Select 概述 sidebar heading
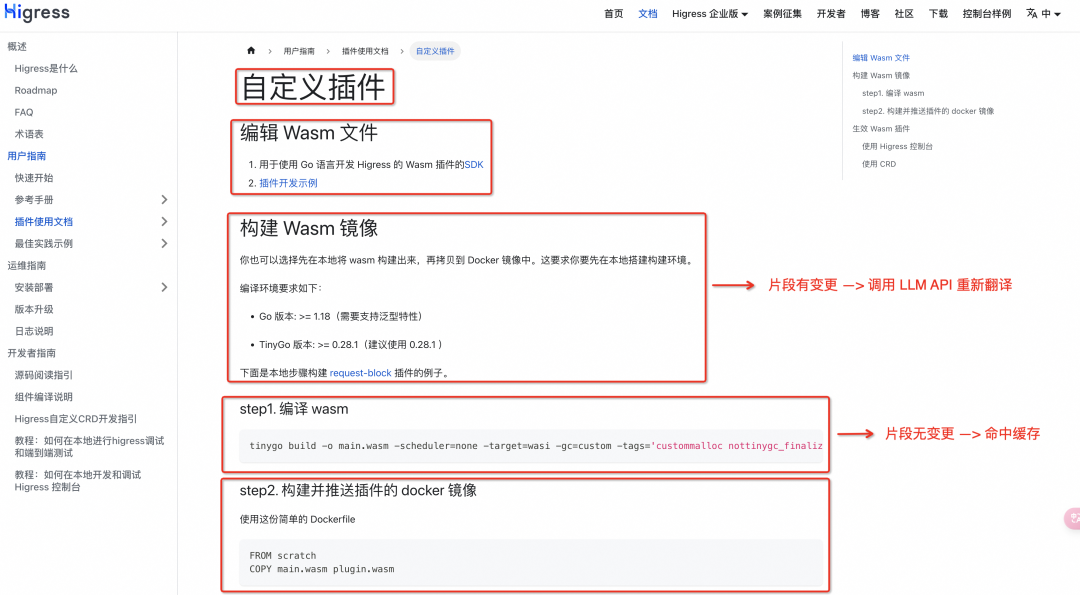 17,47
